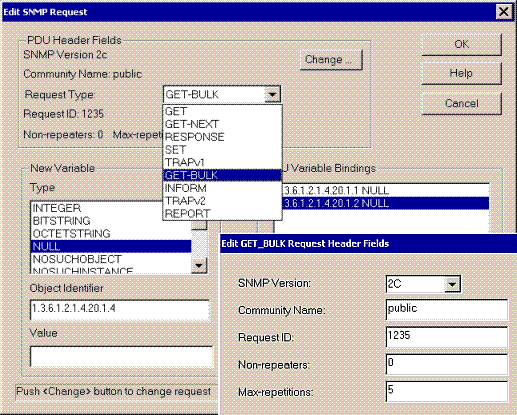Select BITSTRING variable type
The height and width of the screenshot is (415, 517).
(111, 221)
